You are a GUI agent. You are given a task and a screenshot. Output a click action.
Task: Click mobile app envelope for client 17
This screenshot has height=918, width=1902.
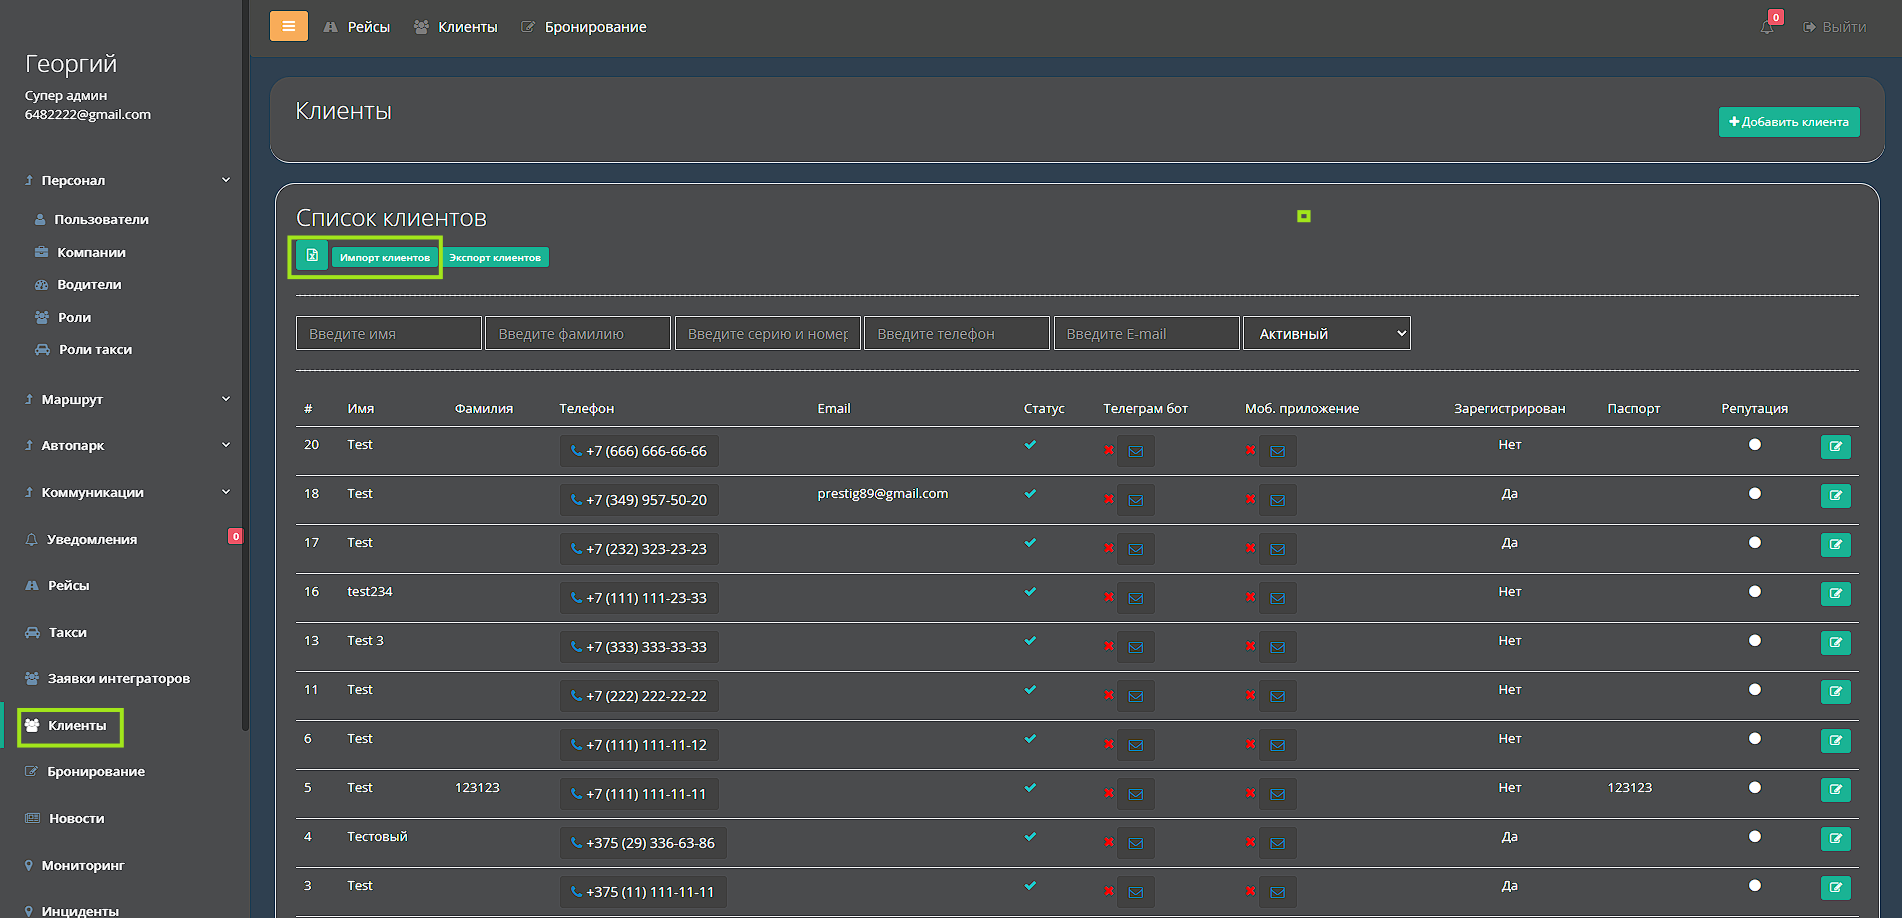1277,549
